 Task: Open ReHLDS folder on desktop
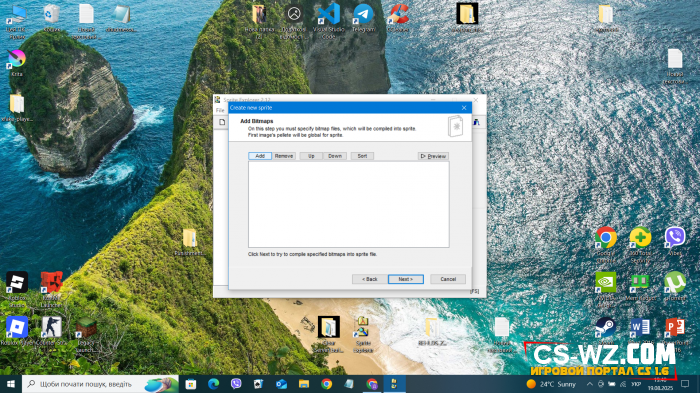pyautogui.click(x=432, y=331)
